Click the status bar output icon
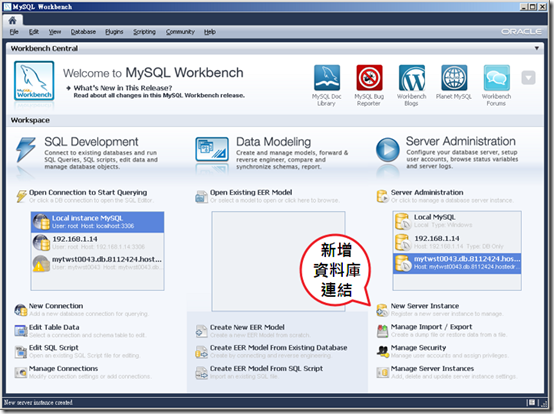The width and height of the screenshot is (554, 414). click(x=531, y=402)
